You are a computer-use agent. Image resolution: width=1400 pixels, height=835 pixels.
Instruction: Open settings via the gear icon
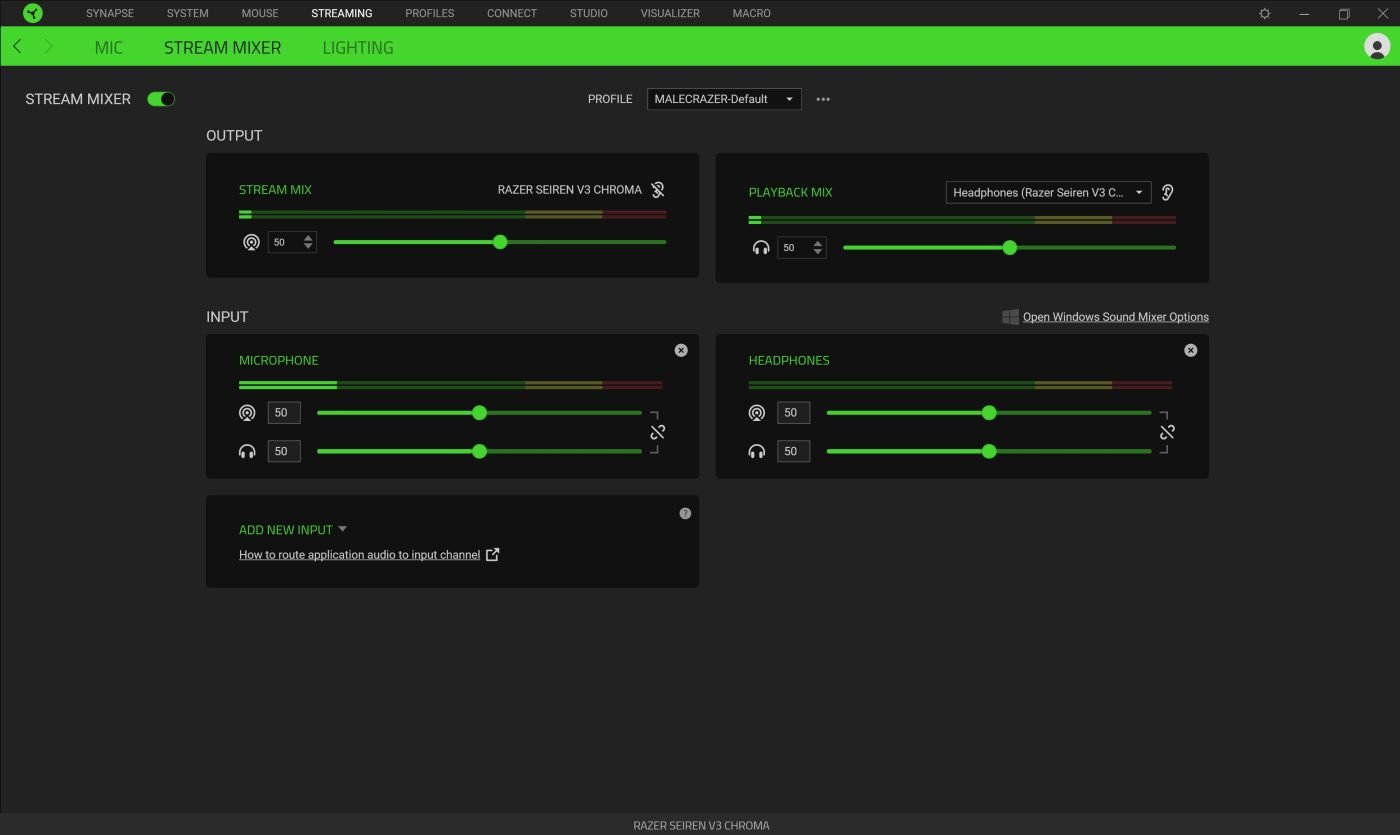point(1265,14)
